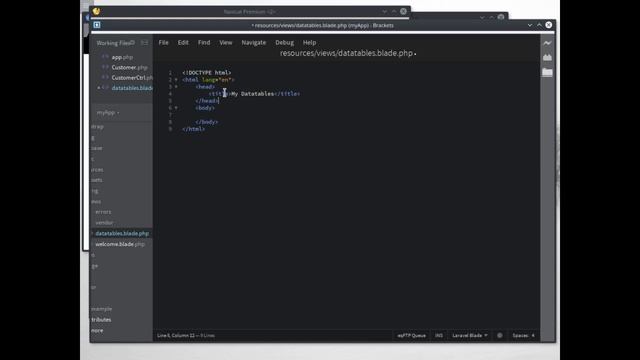This screenshot has height=360, width=640.
Task: Open the Debug menu
Action: point(284,42)
